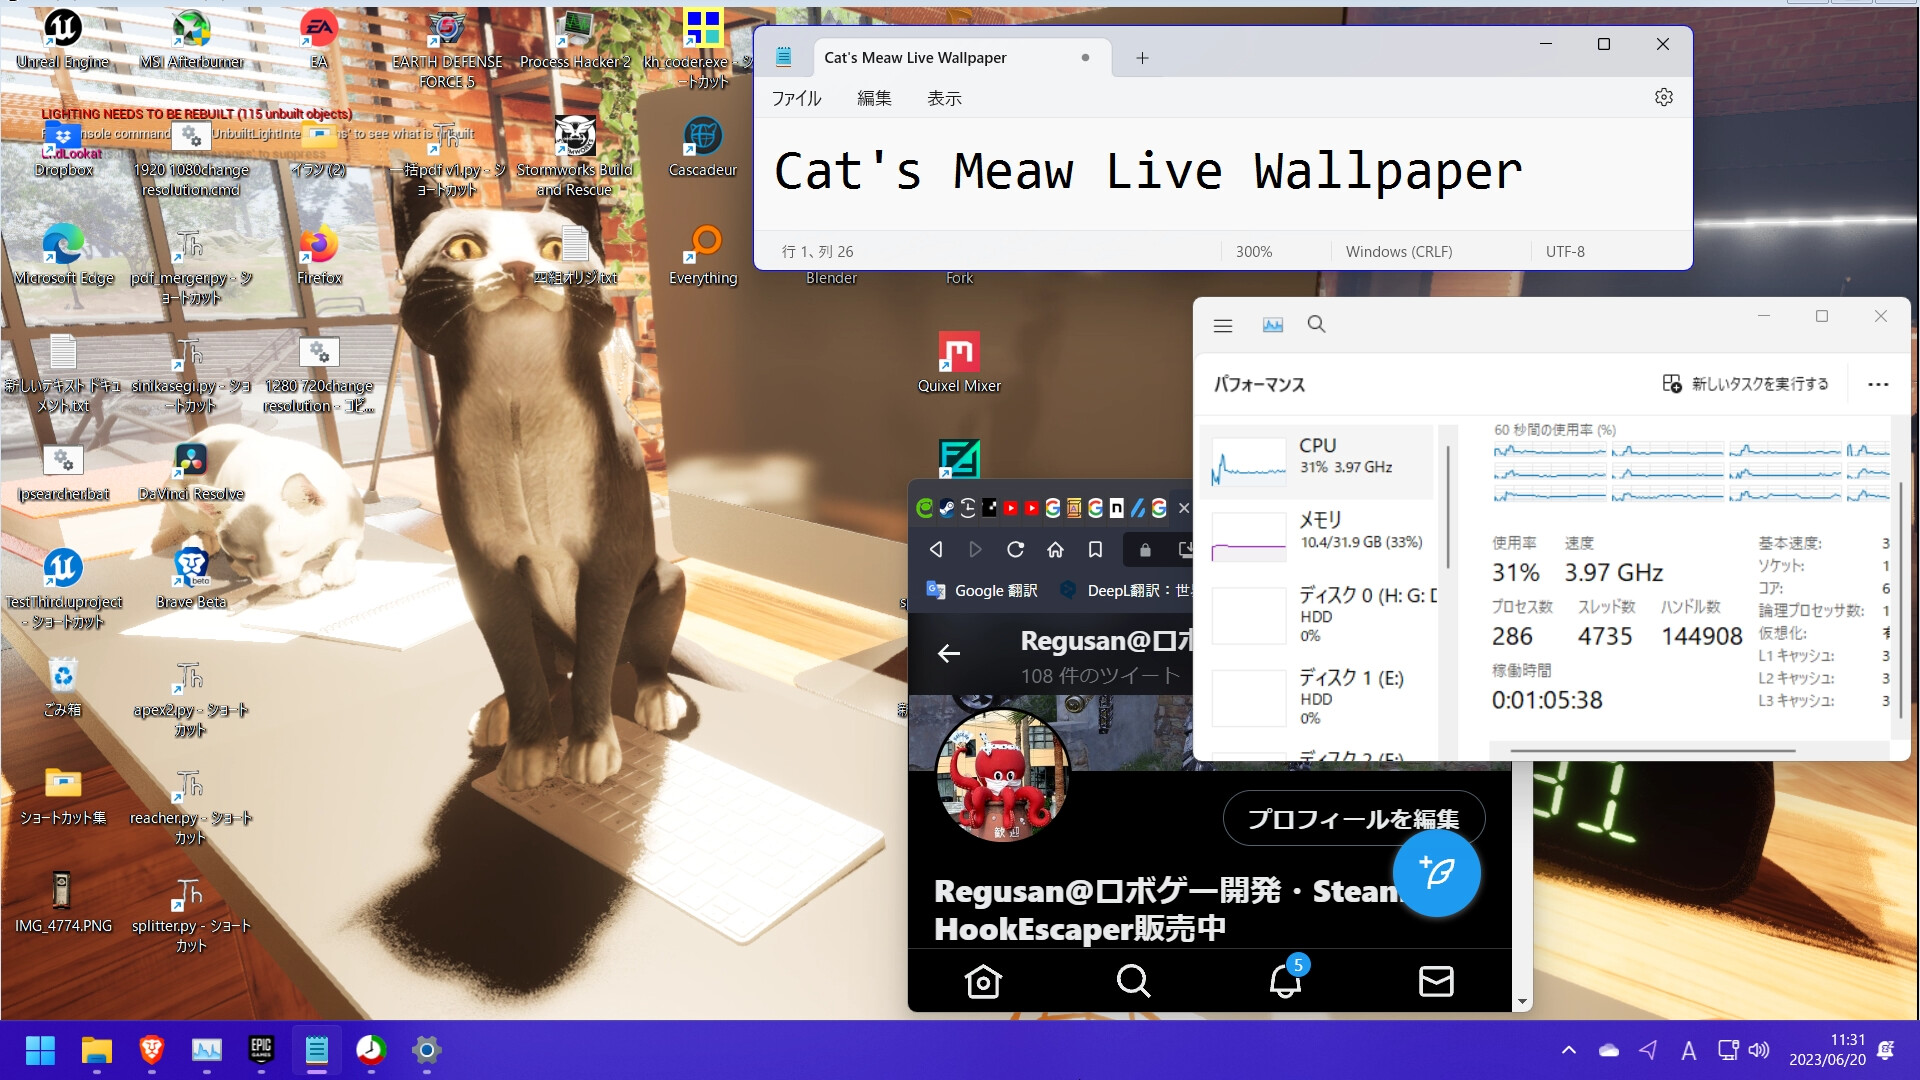1920x1080 pixels.
Task: Reload the current page in the browser
Action: [1014, 549]
